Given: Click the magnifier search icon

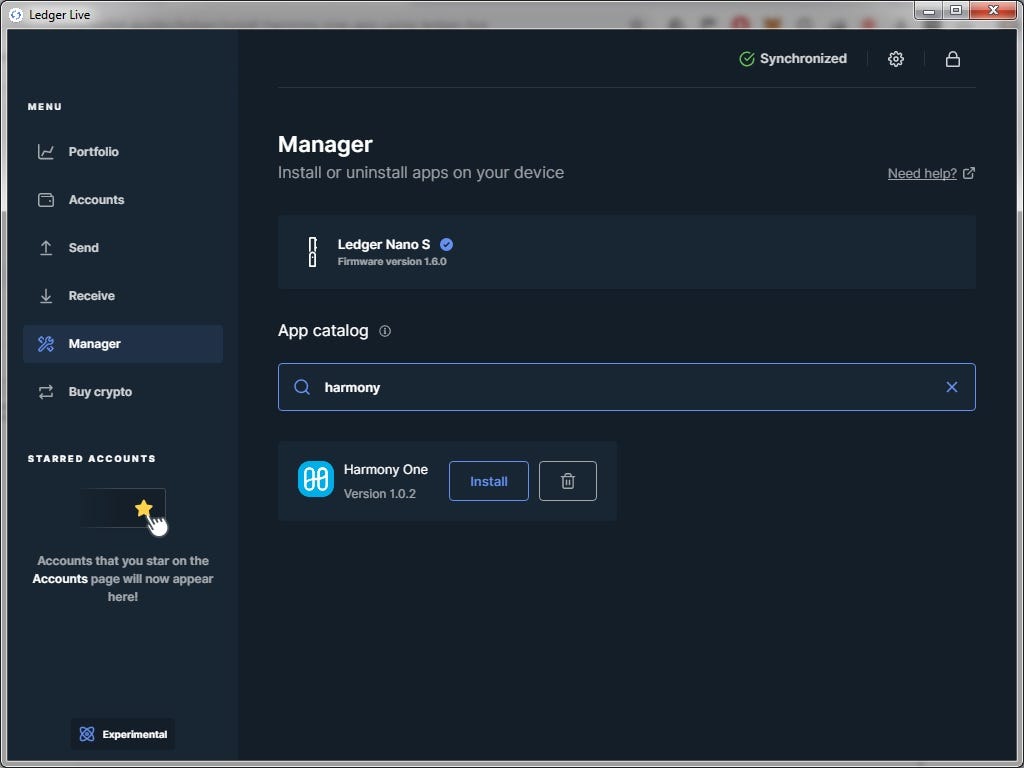Looking at the screenshot, I should tap(302, 387).
